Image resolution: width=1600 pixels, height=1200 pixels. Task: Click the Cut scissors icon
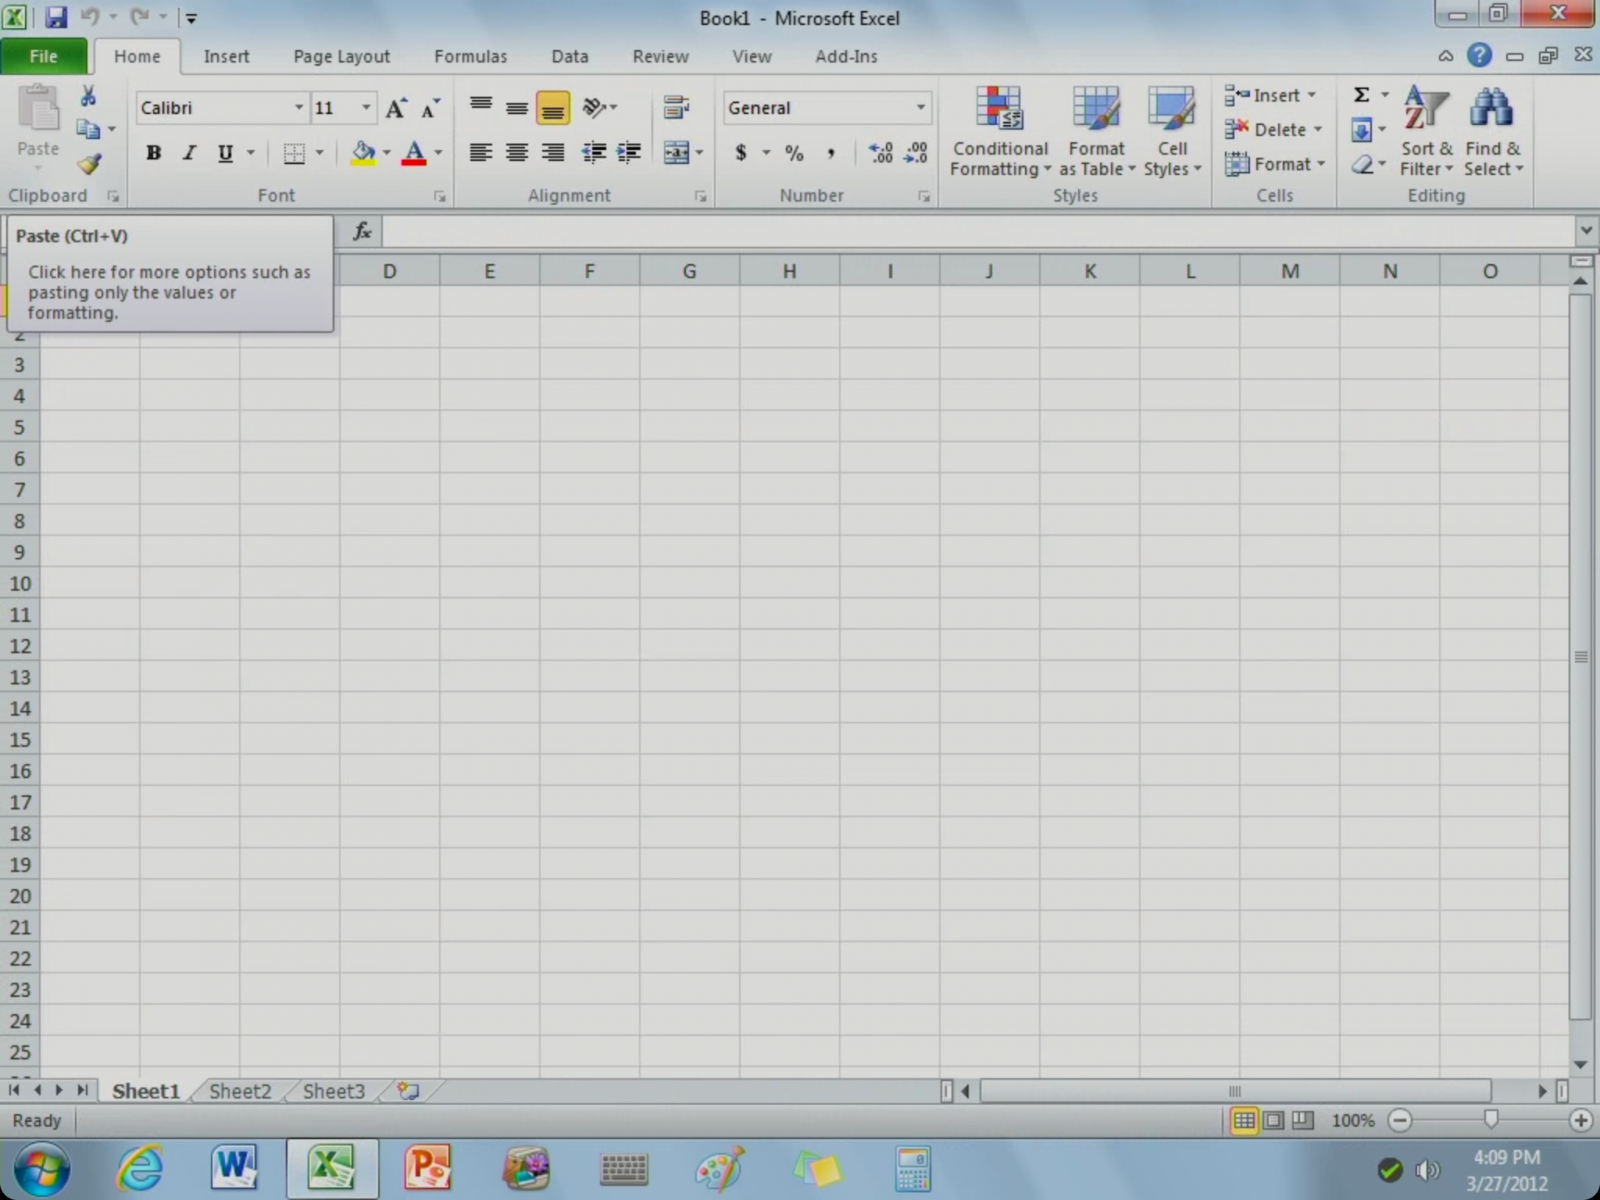[88, 96]
